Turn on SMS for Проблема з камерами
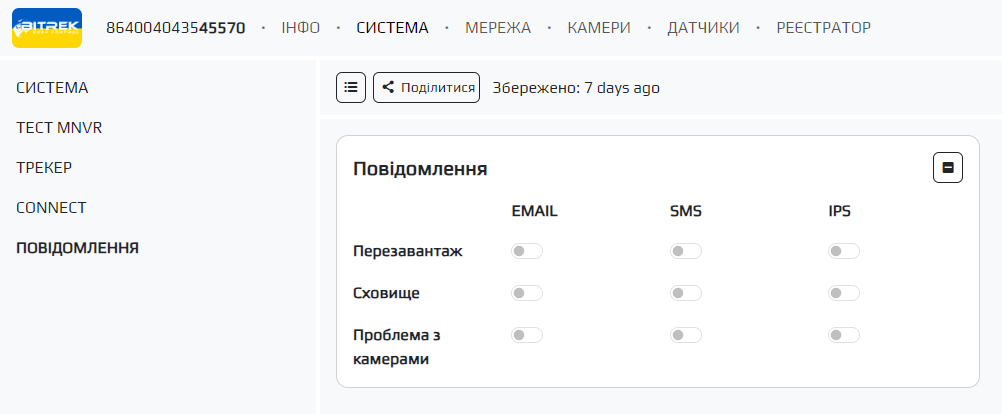 pyautogui.click(x=685, y=335)
